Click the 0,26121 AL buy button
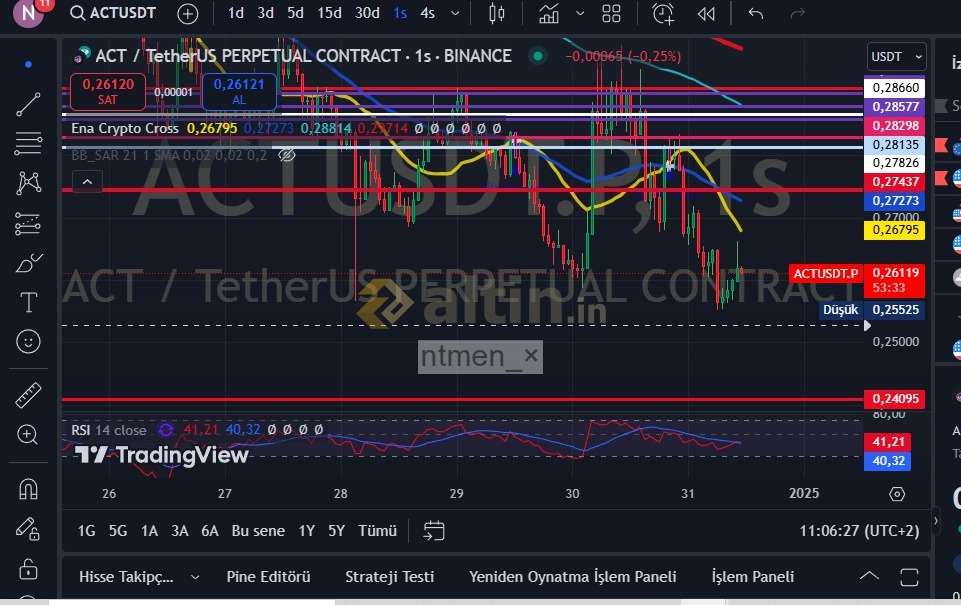This screenshot has width=961, height=605. click(239, 91)
